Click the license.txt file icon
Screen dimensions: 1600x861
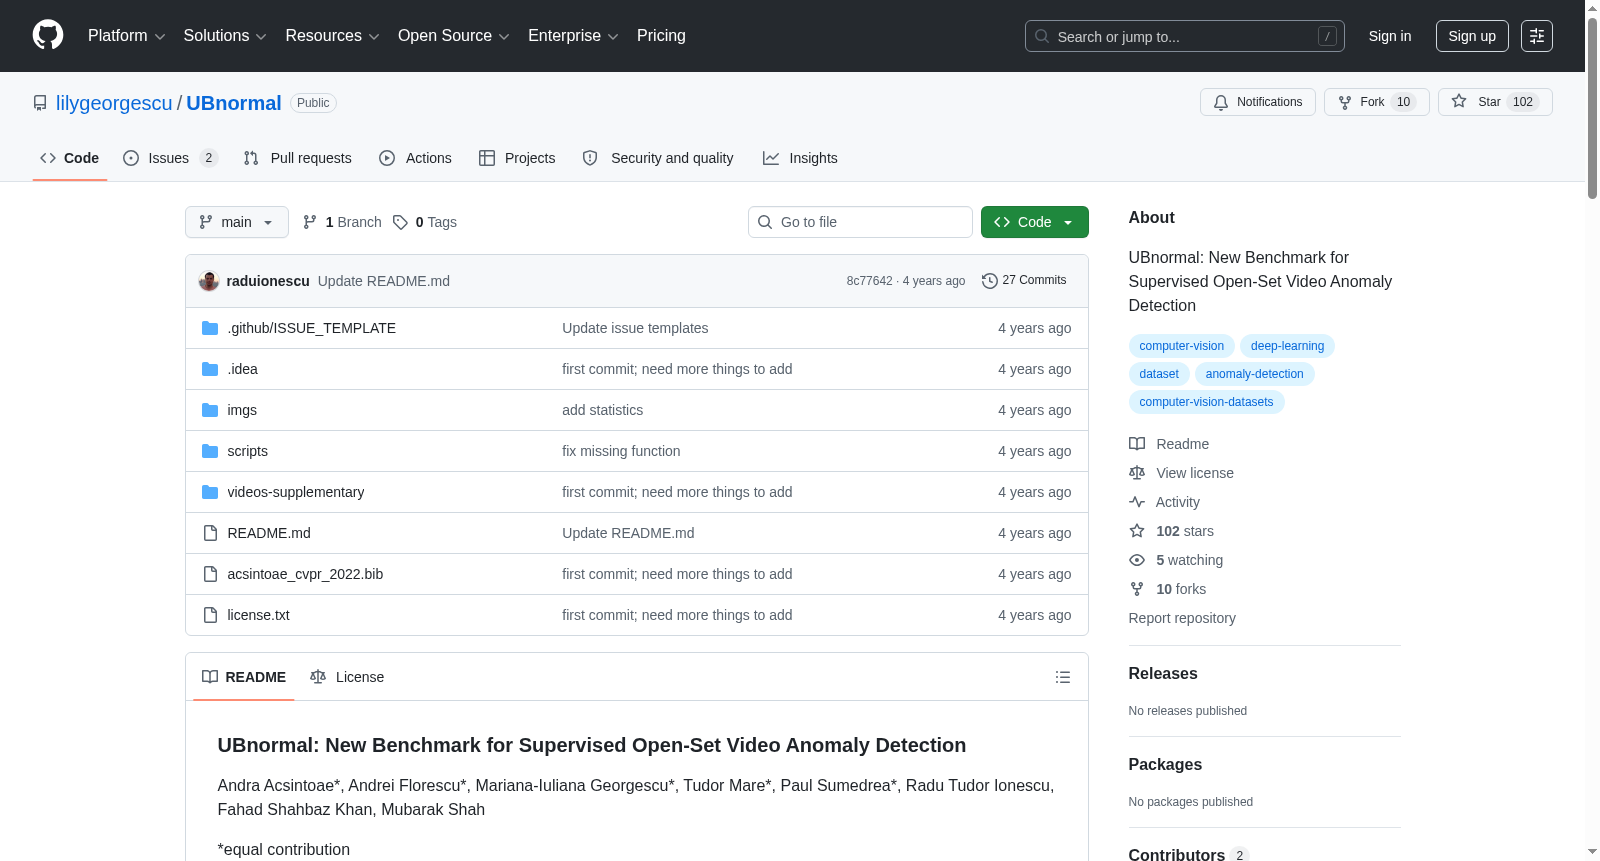(x=210, y=615)
